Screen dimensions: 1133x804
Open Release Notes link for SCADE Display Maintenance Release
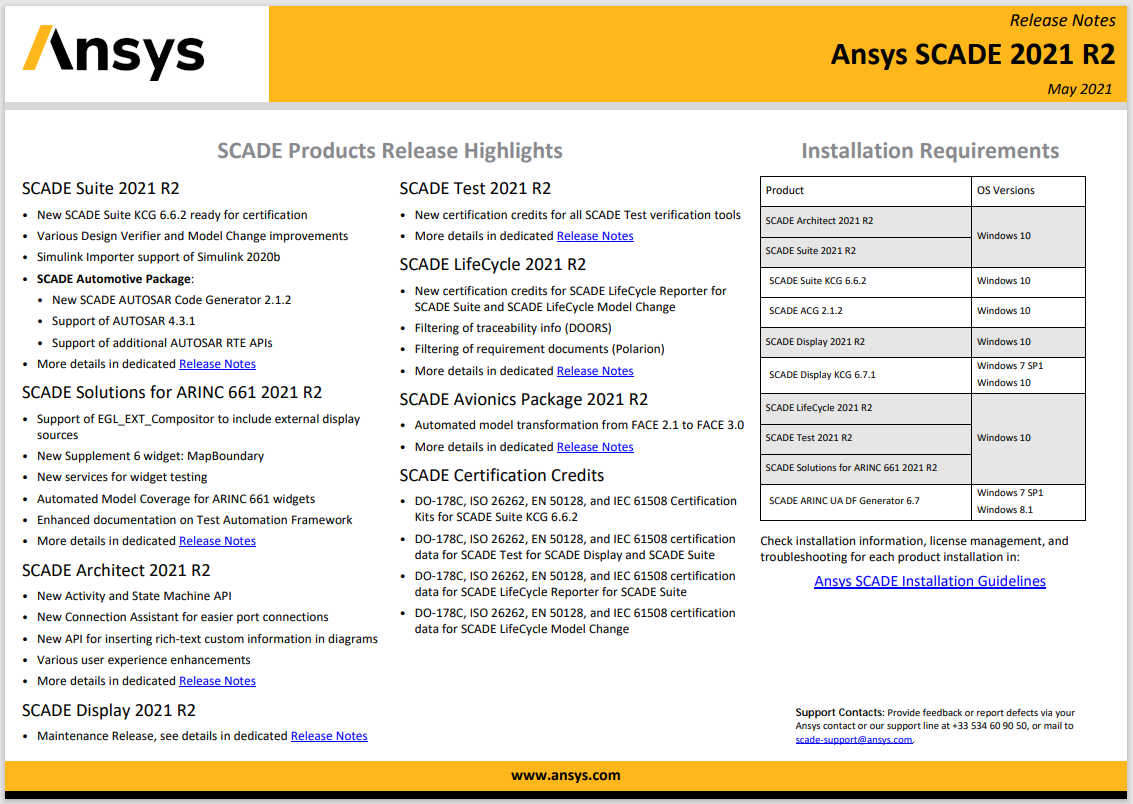coord(329,736)
